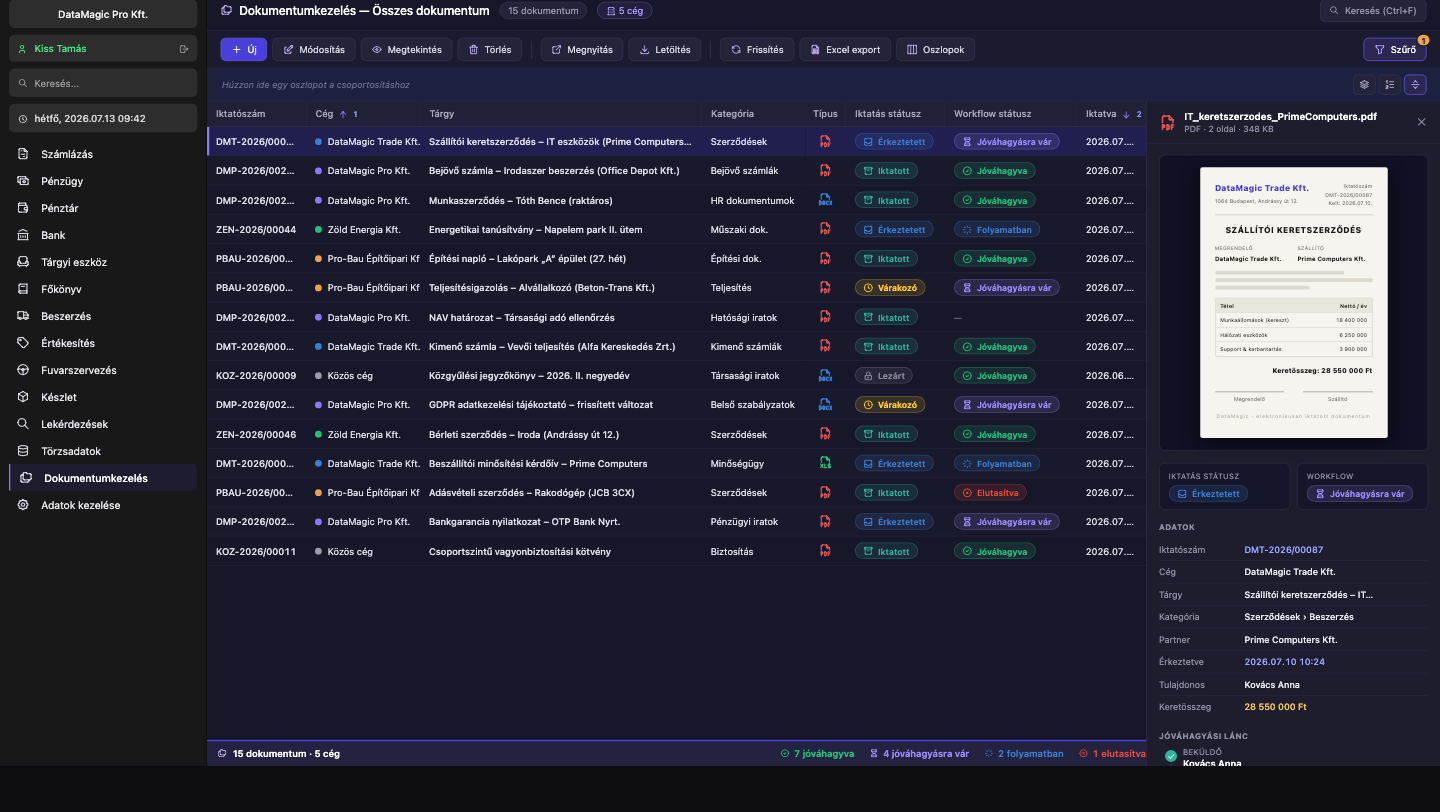
Task: Click the PDF icon in Bankgarancia nyilatkozat row
Action: 825,522
